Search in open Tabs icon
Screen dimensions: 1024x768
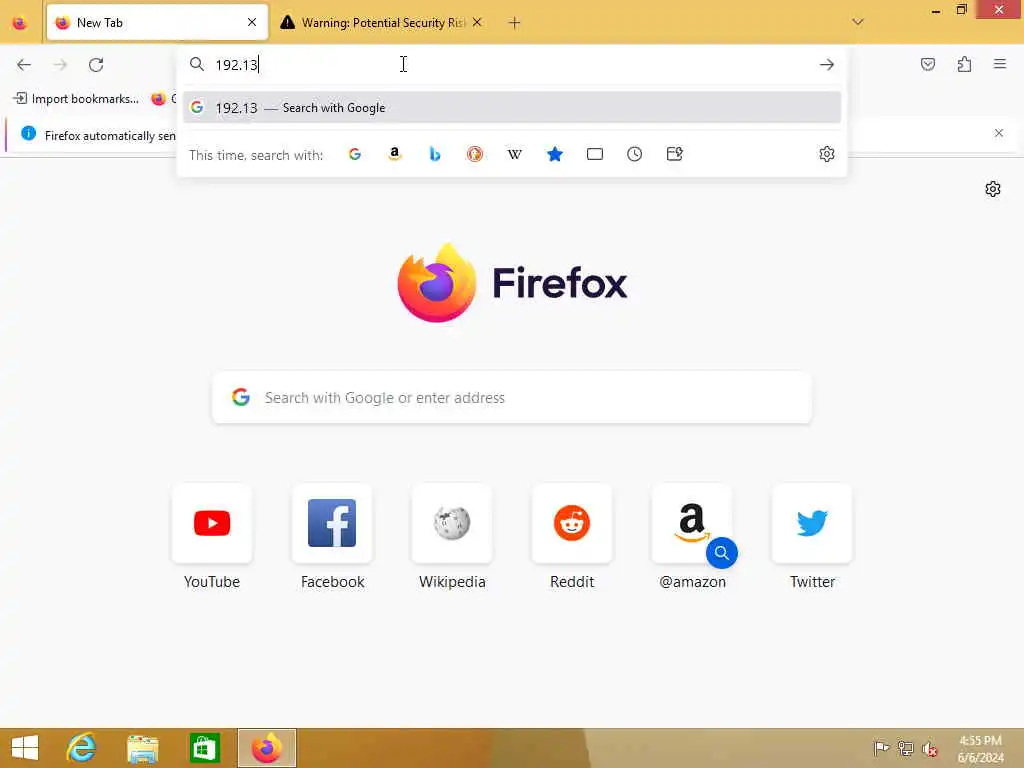click(x=595, y=154)
